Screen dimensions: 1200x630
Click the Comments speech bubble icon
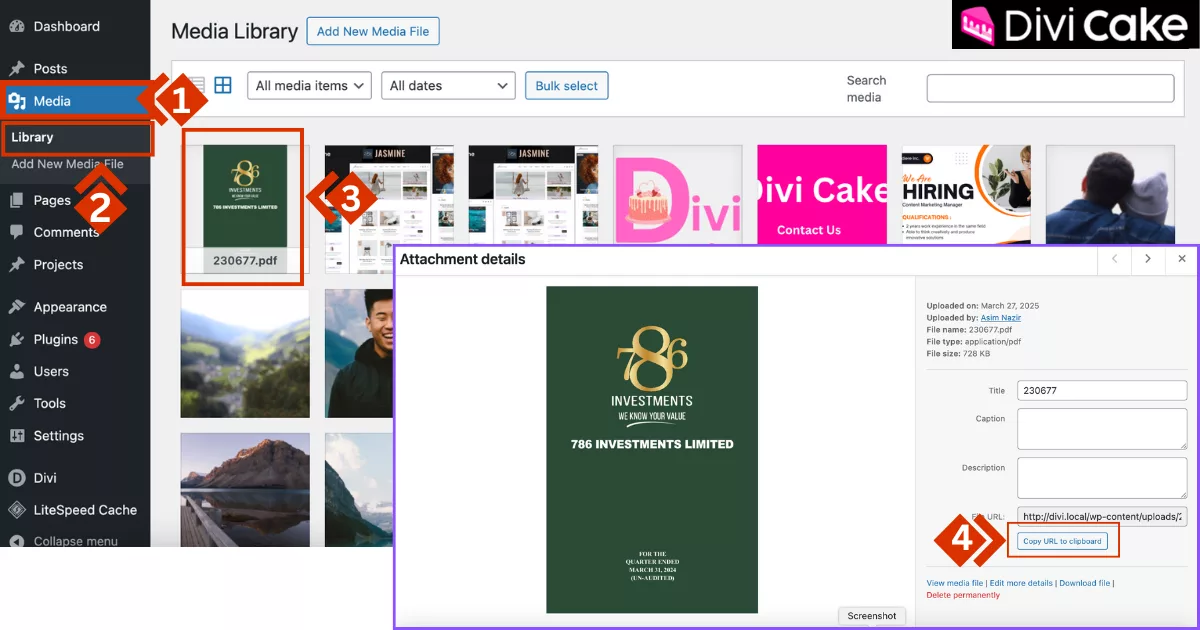(x=16, y=232)
